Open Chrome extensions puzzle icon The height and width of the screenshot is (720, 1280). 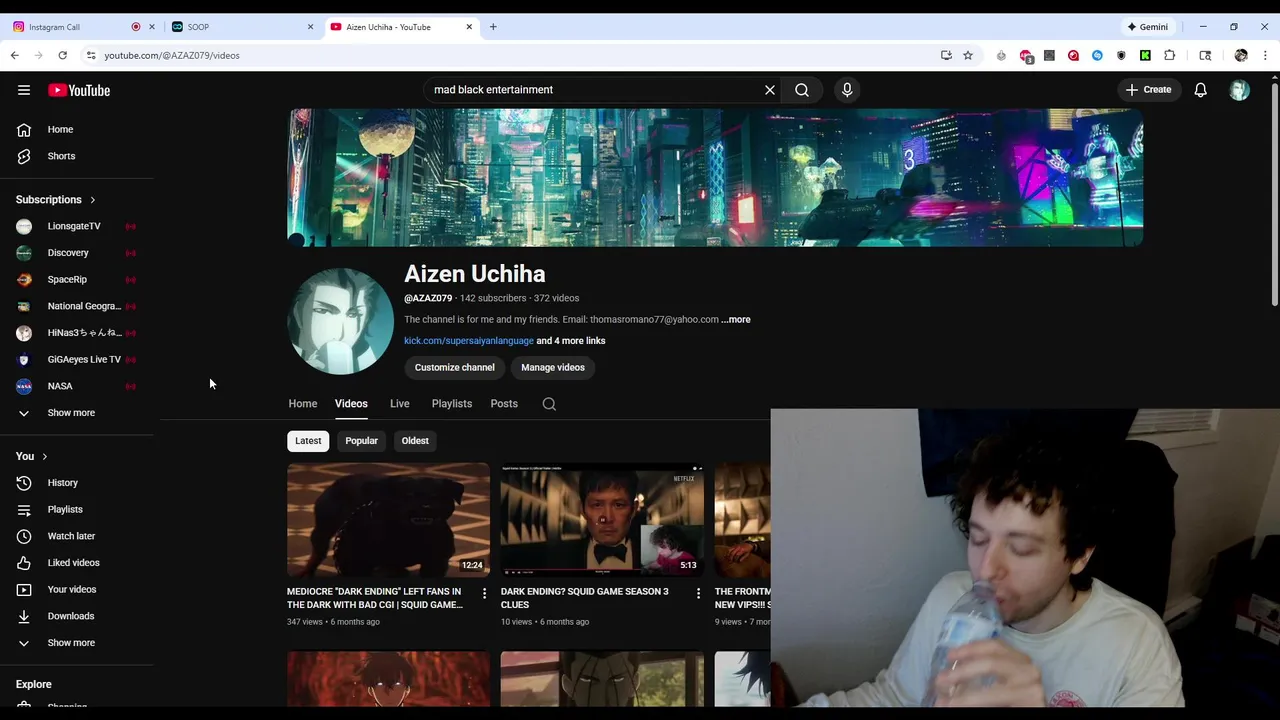tap(1169, 55)
